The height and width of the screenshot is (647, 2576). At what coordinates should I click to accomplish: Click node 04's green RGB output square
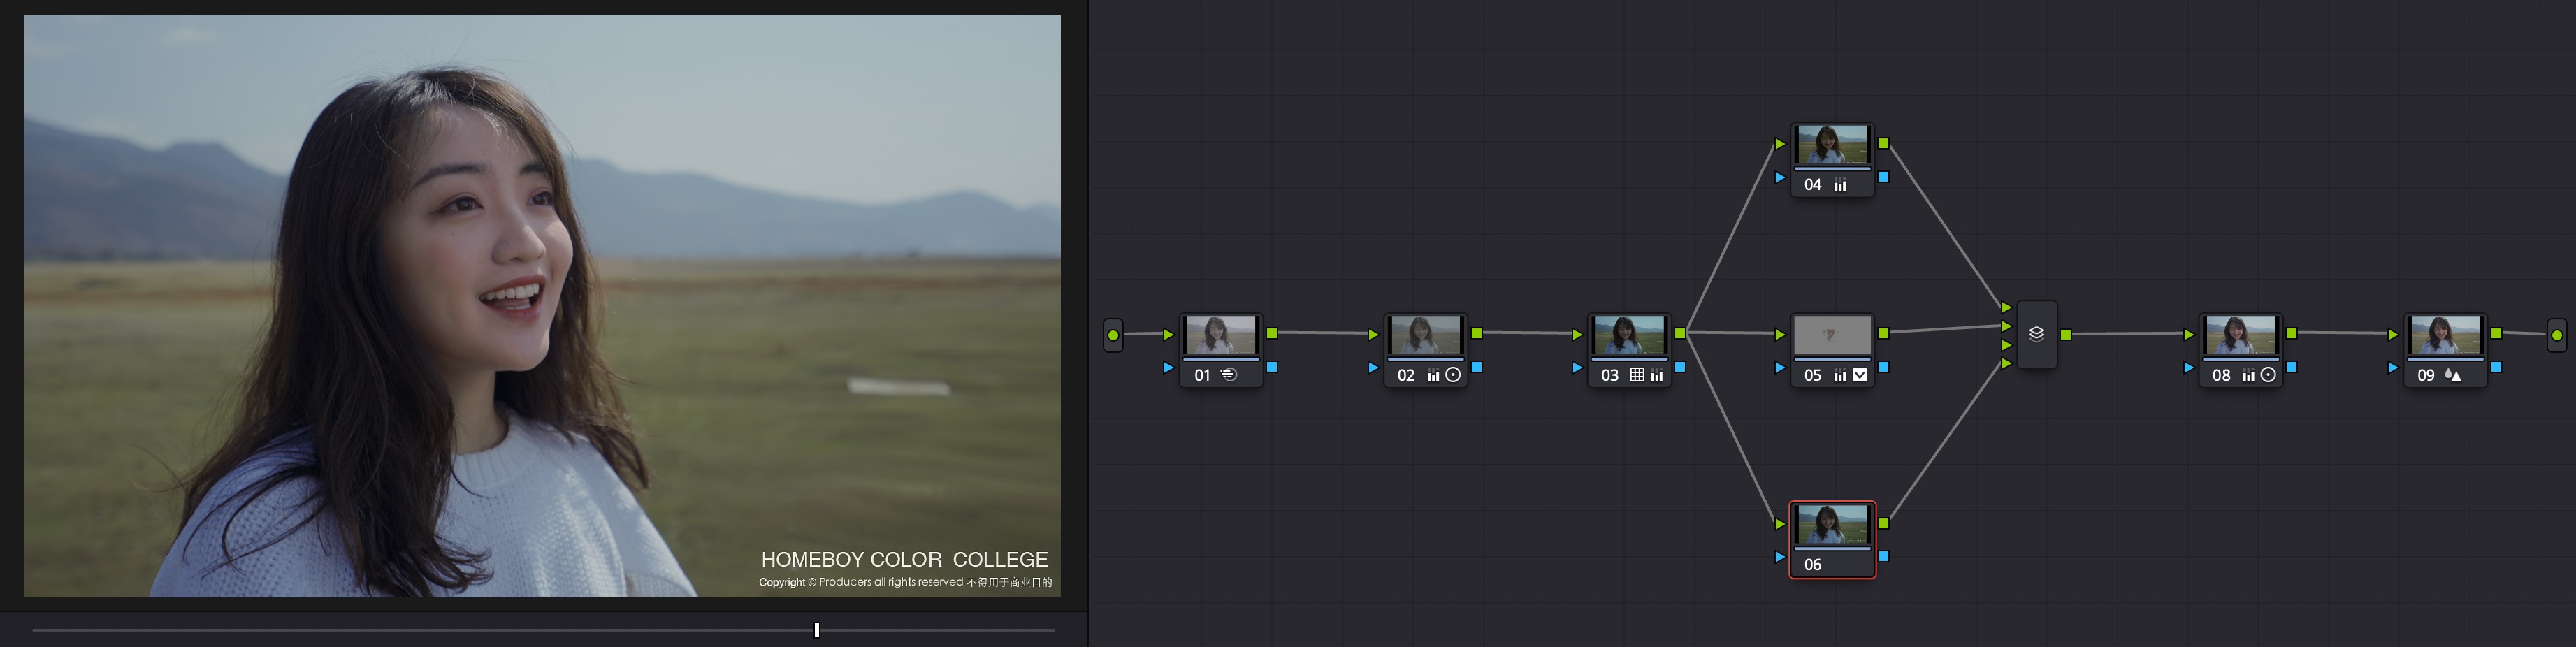click(x=1883, y=144)
